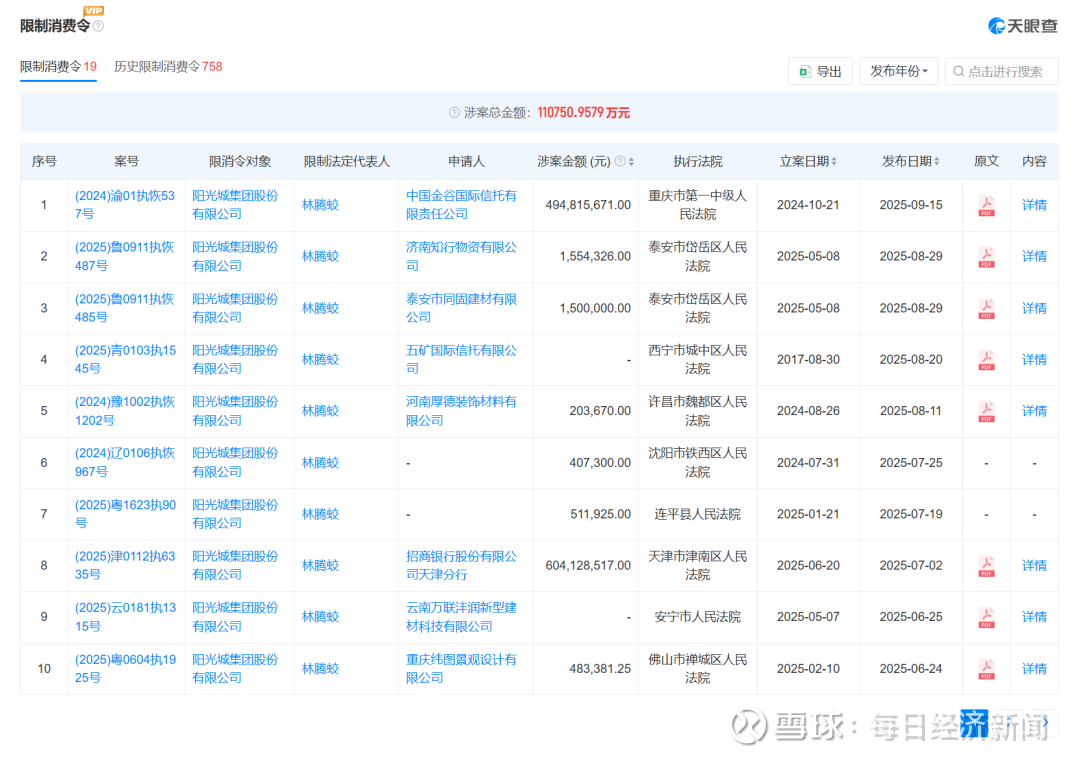Viewport: 1080px width, 760px height.
Task: Open applicant 招商银行股份有限公司天津分行
Action: pyautogui.click(x=461, y=566)
